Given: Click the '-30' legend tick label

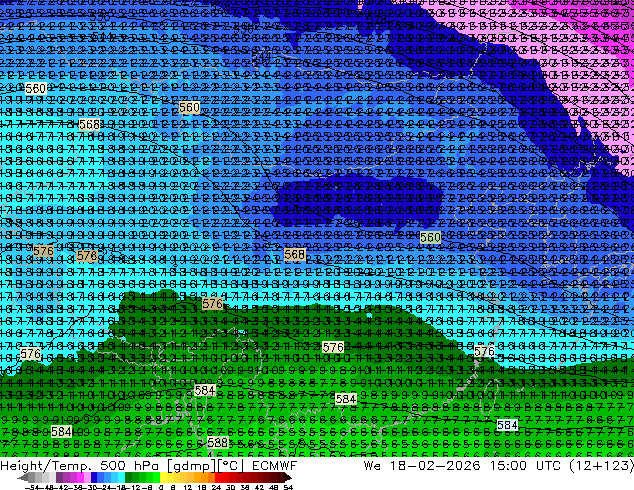Looking at the screenshot, I should (90, 488).
